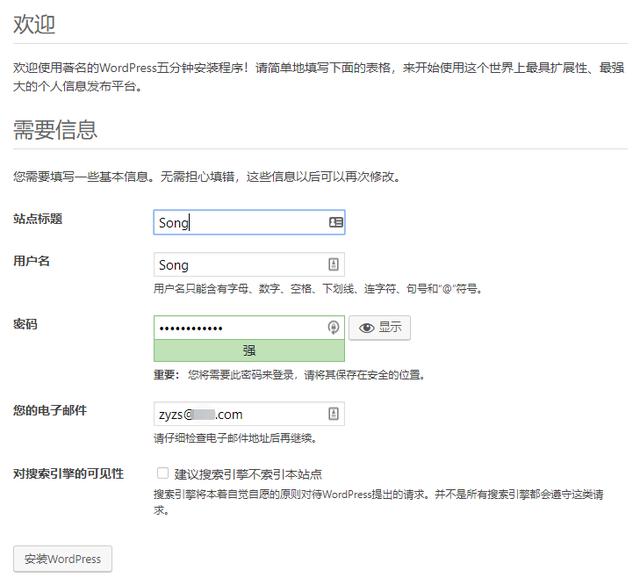Click the 对搜索引擎的可见性 label
The width and height of the screenshot is (640, 585).
(68, 473)
